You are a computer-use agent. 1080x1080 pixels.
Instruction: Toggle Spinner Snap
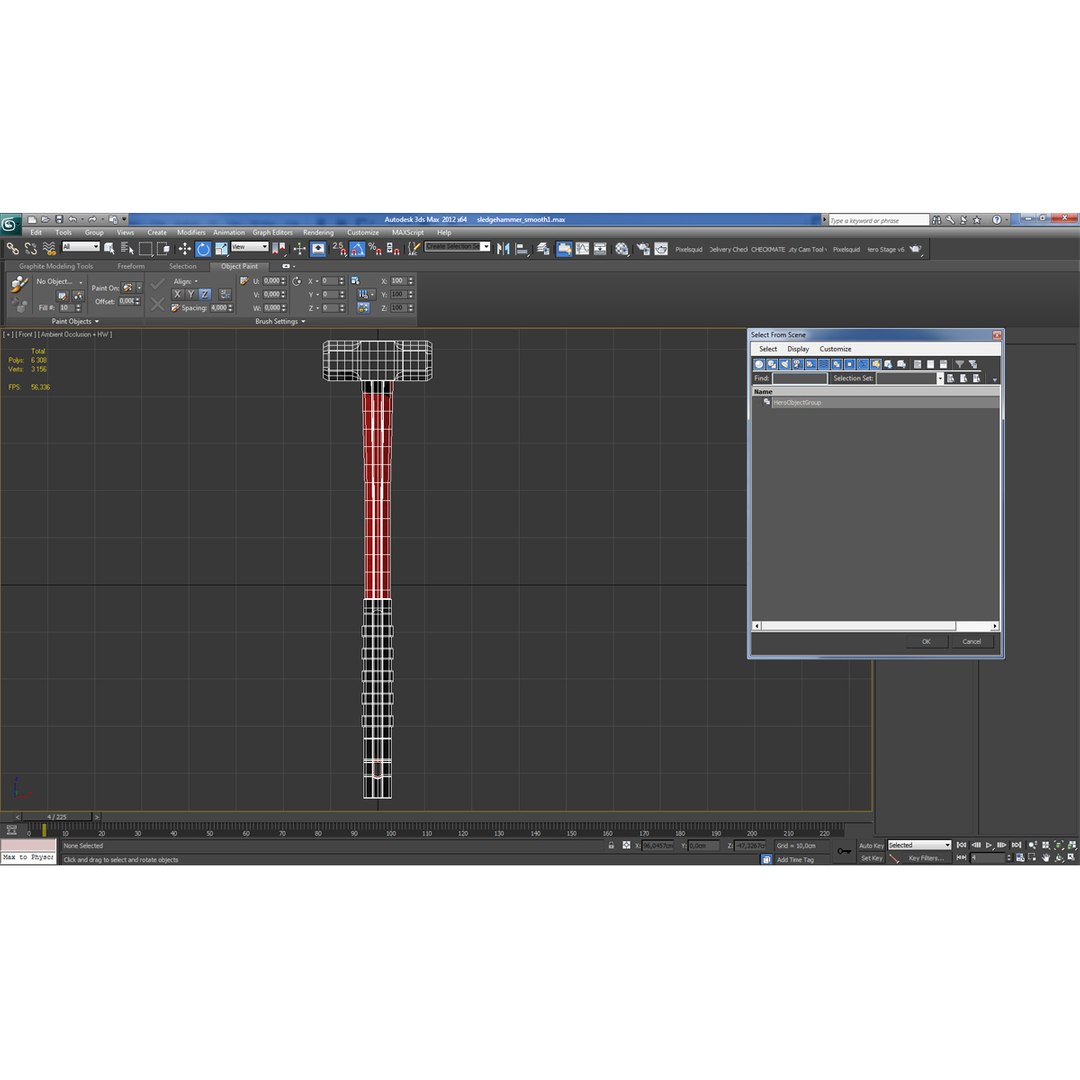point(393,249)
